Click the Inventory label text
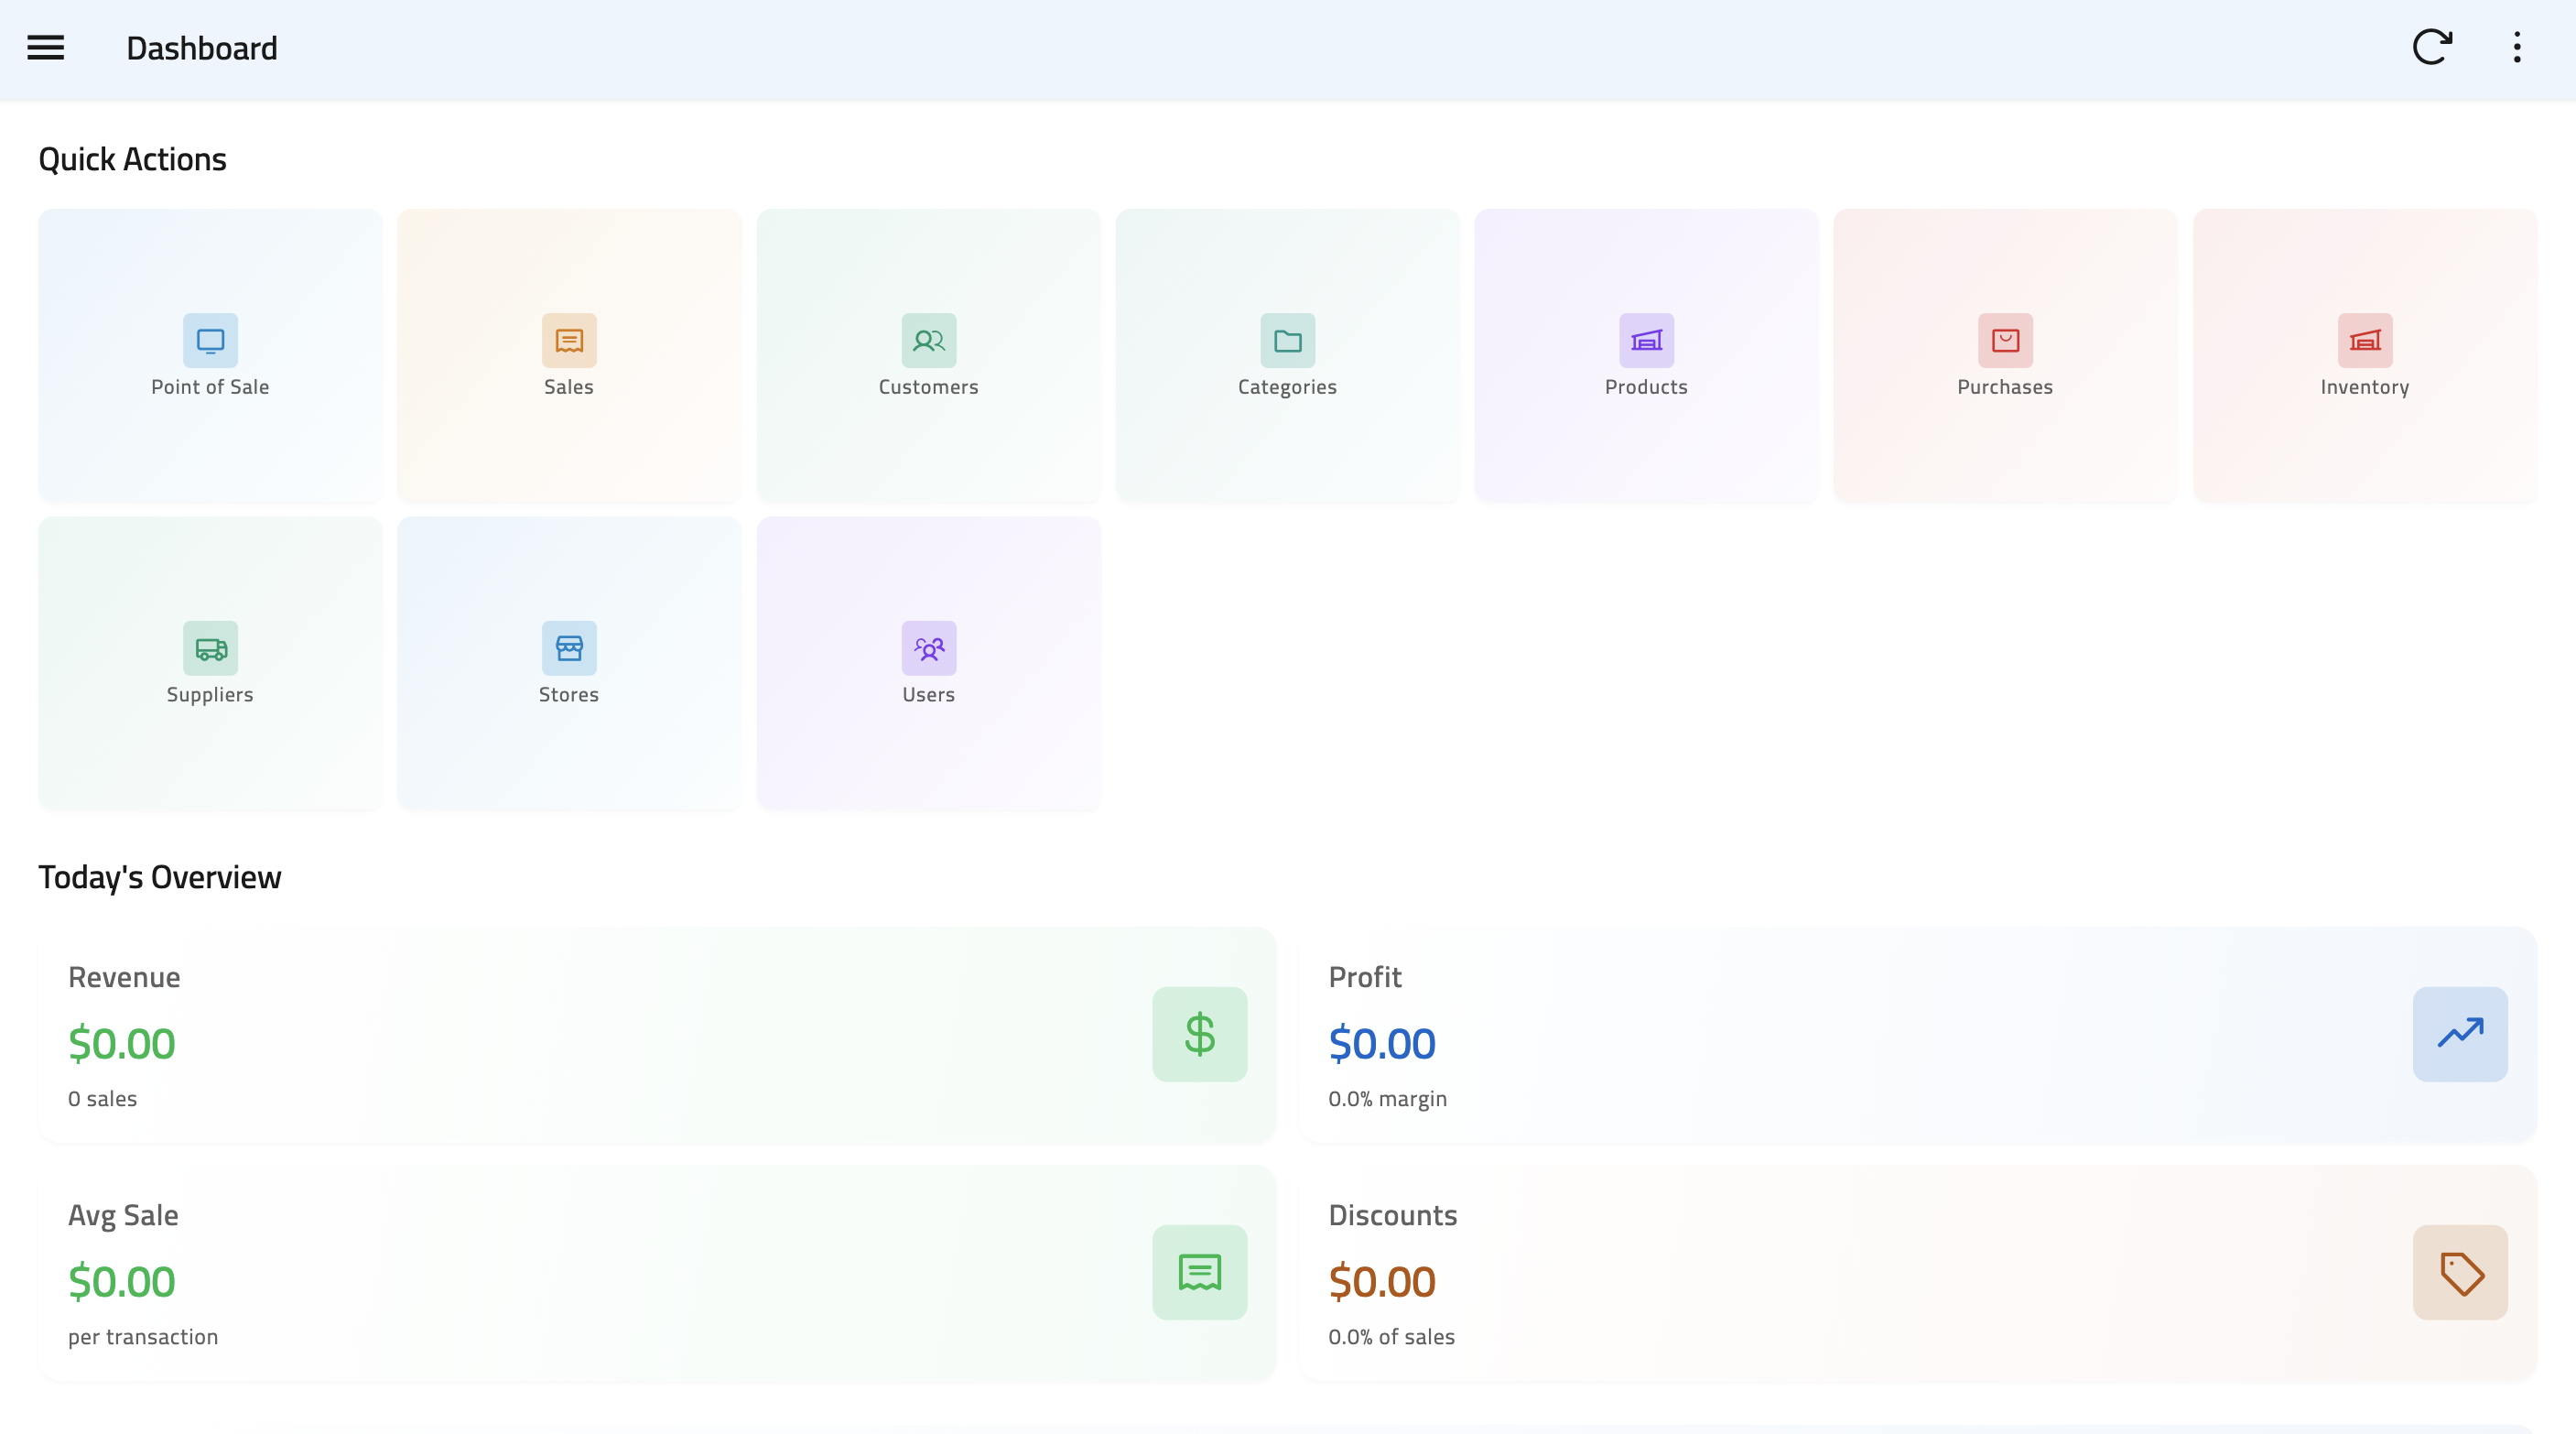 2364,387
